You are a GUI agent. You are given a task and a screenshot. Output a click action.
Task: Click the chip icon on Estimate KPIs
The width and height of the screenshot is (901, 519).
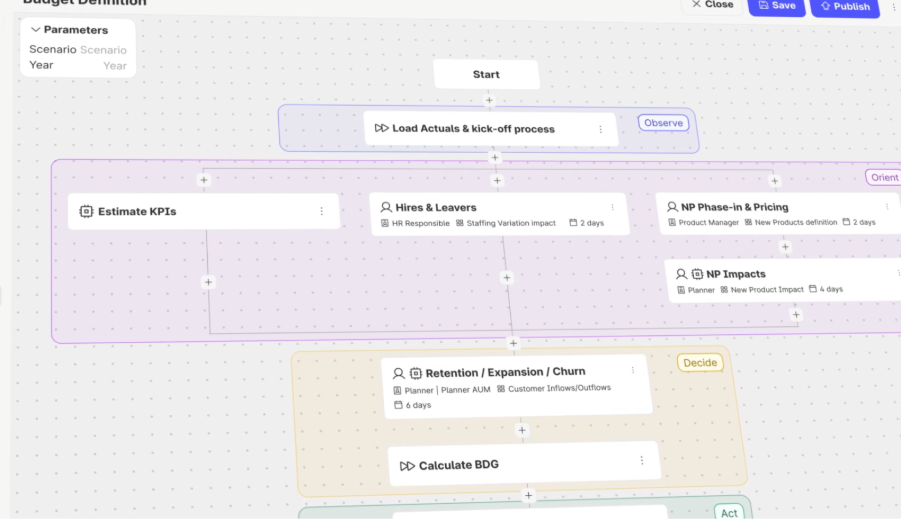86,212
